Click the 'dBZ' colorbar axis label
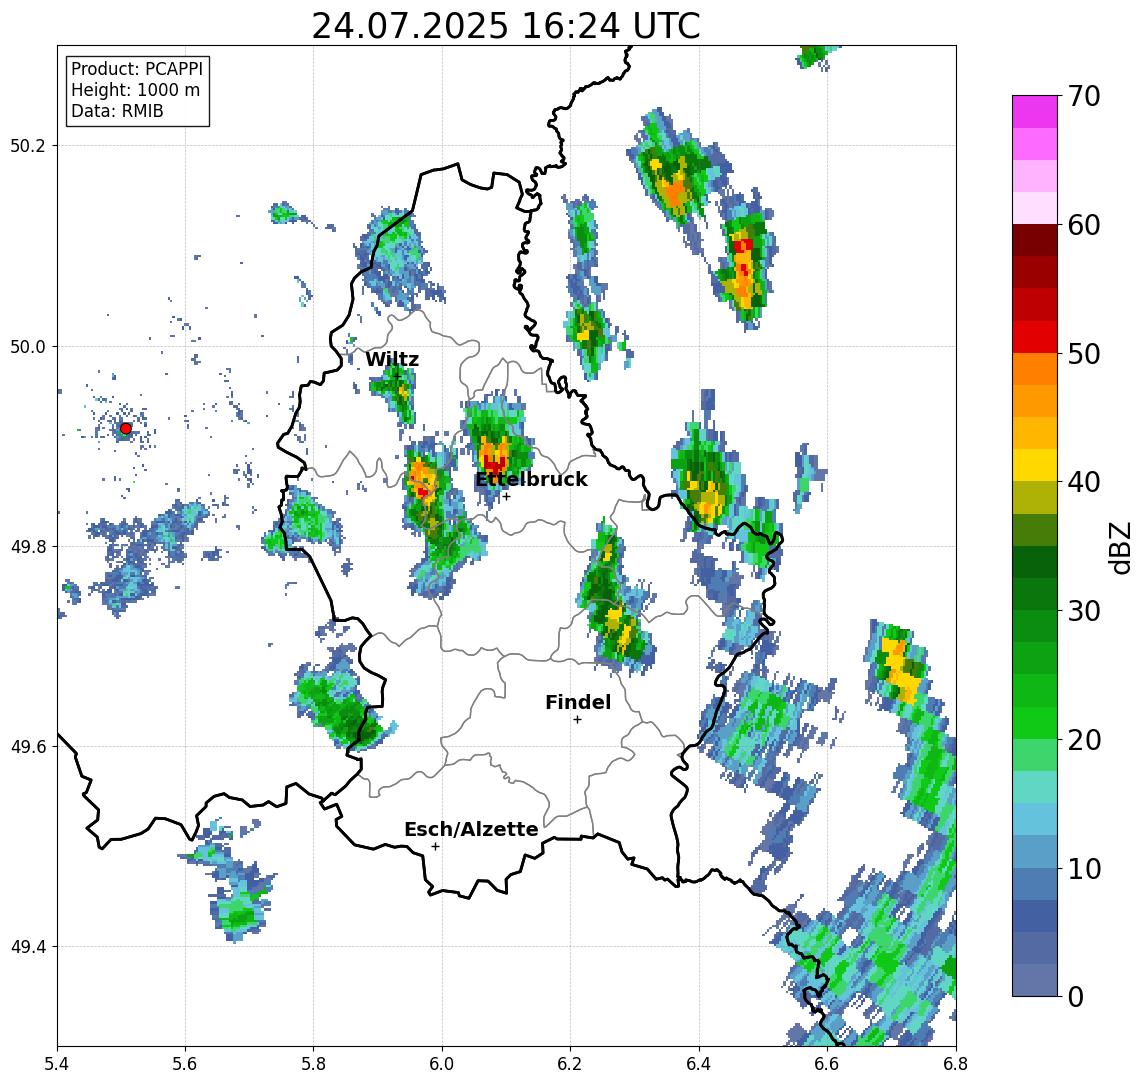The image size is (1145, 1084). click(x=1121, y=547)
